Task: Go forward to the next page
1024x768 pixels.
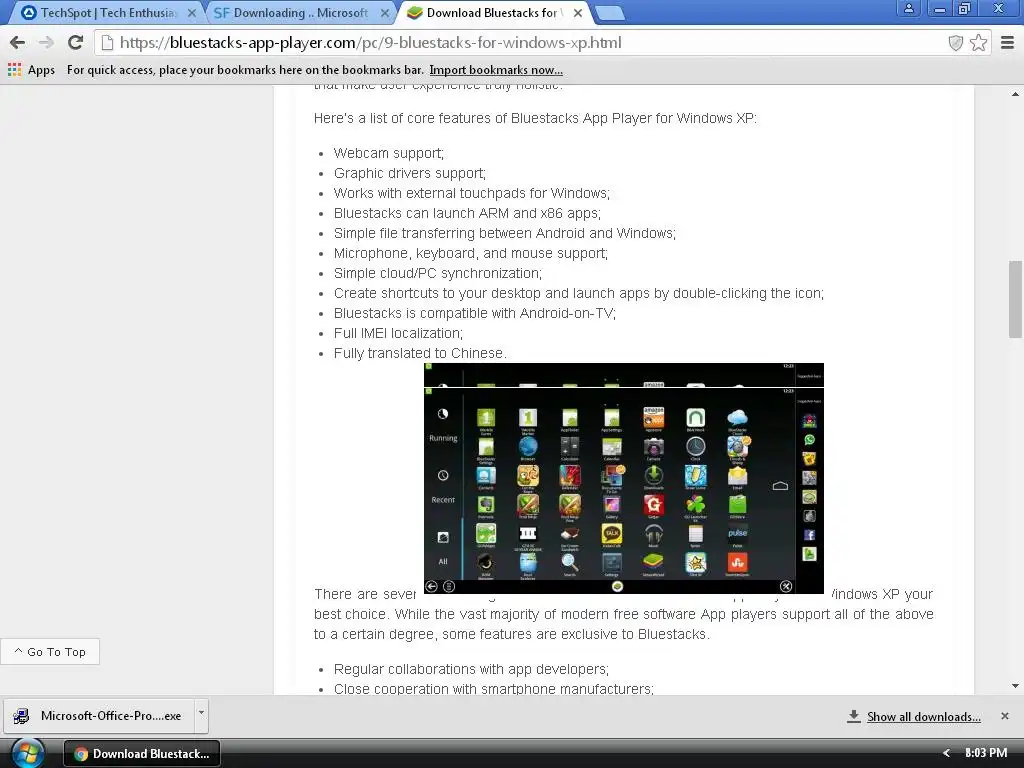Action: pos(46,43)
